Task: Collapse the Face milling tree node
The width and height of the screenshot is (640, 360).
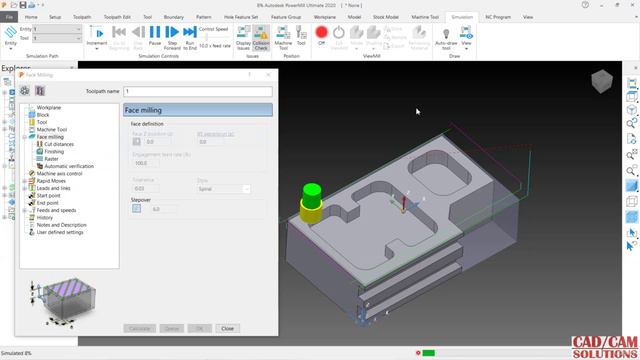Action: 24,137
